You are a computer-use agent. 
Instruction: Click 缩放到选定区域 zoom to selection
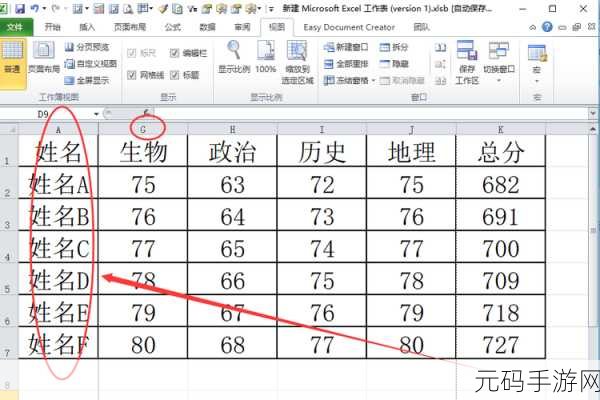tap(297, 62)
